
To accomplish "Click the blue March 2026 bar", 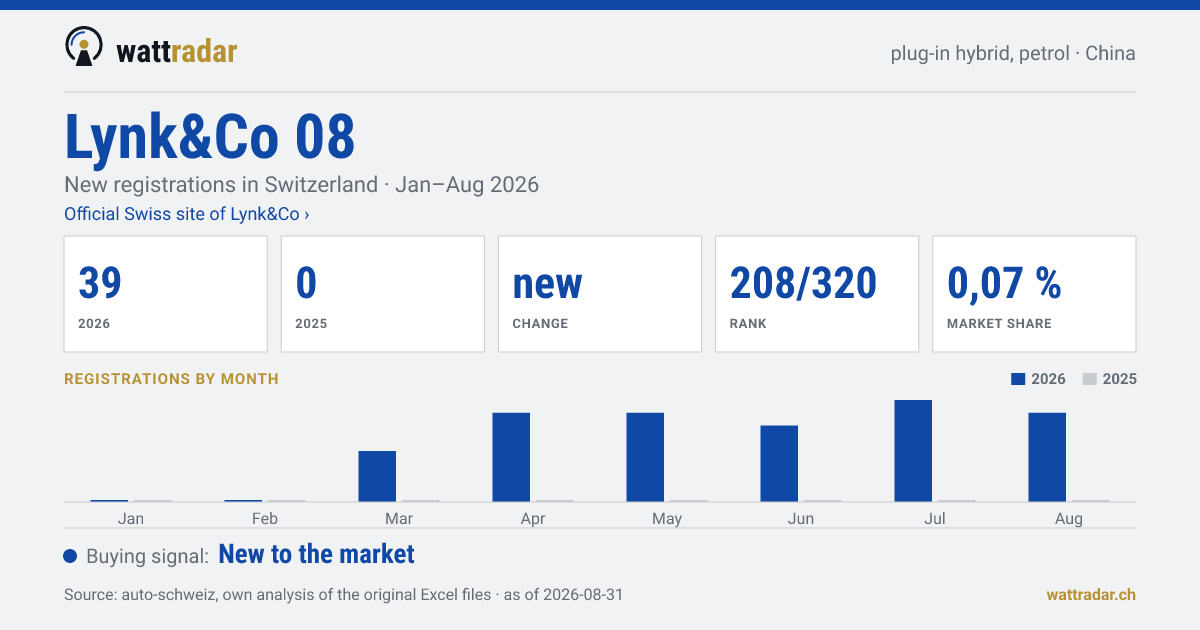I will [377, 476].
